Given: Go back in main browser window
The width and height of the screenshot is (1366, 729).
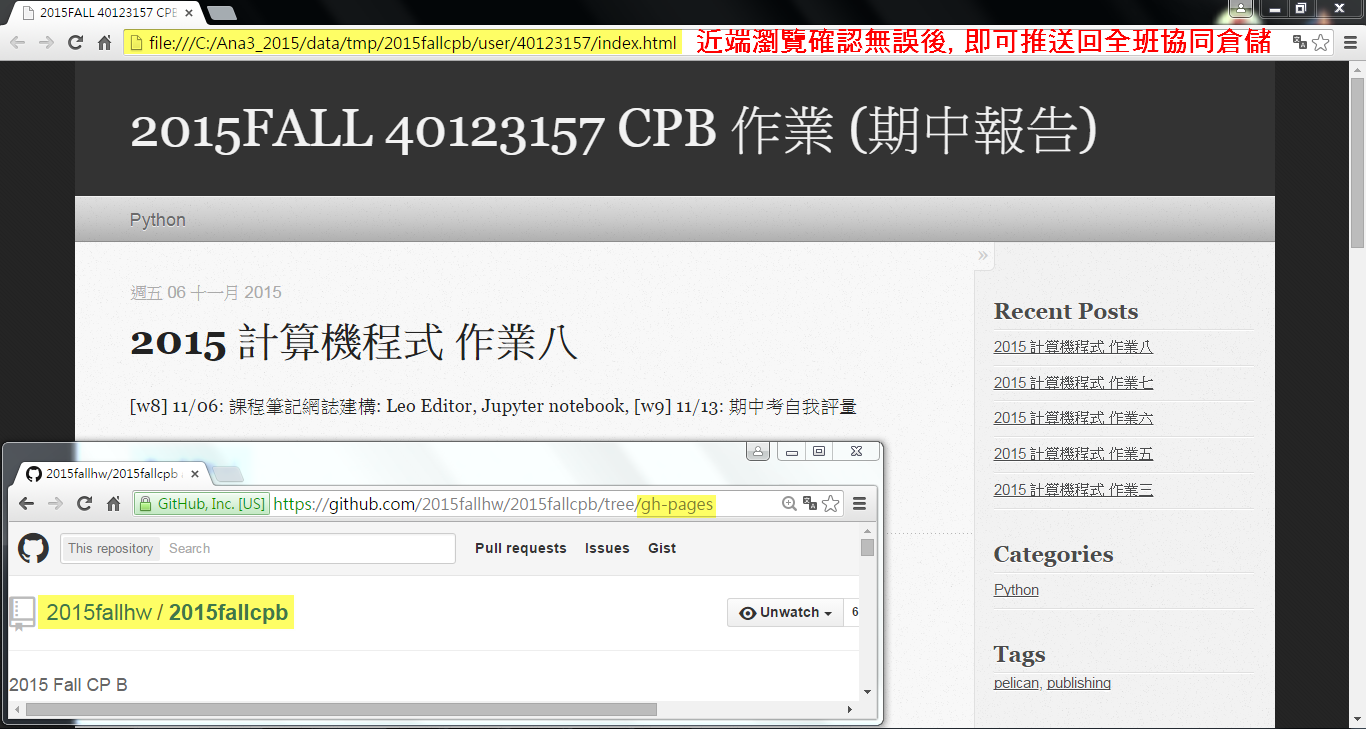Looking at the screenshot, I should point(17,43).
